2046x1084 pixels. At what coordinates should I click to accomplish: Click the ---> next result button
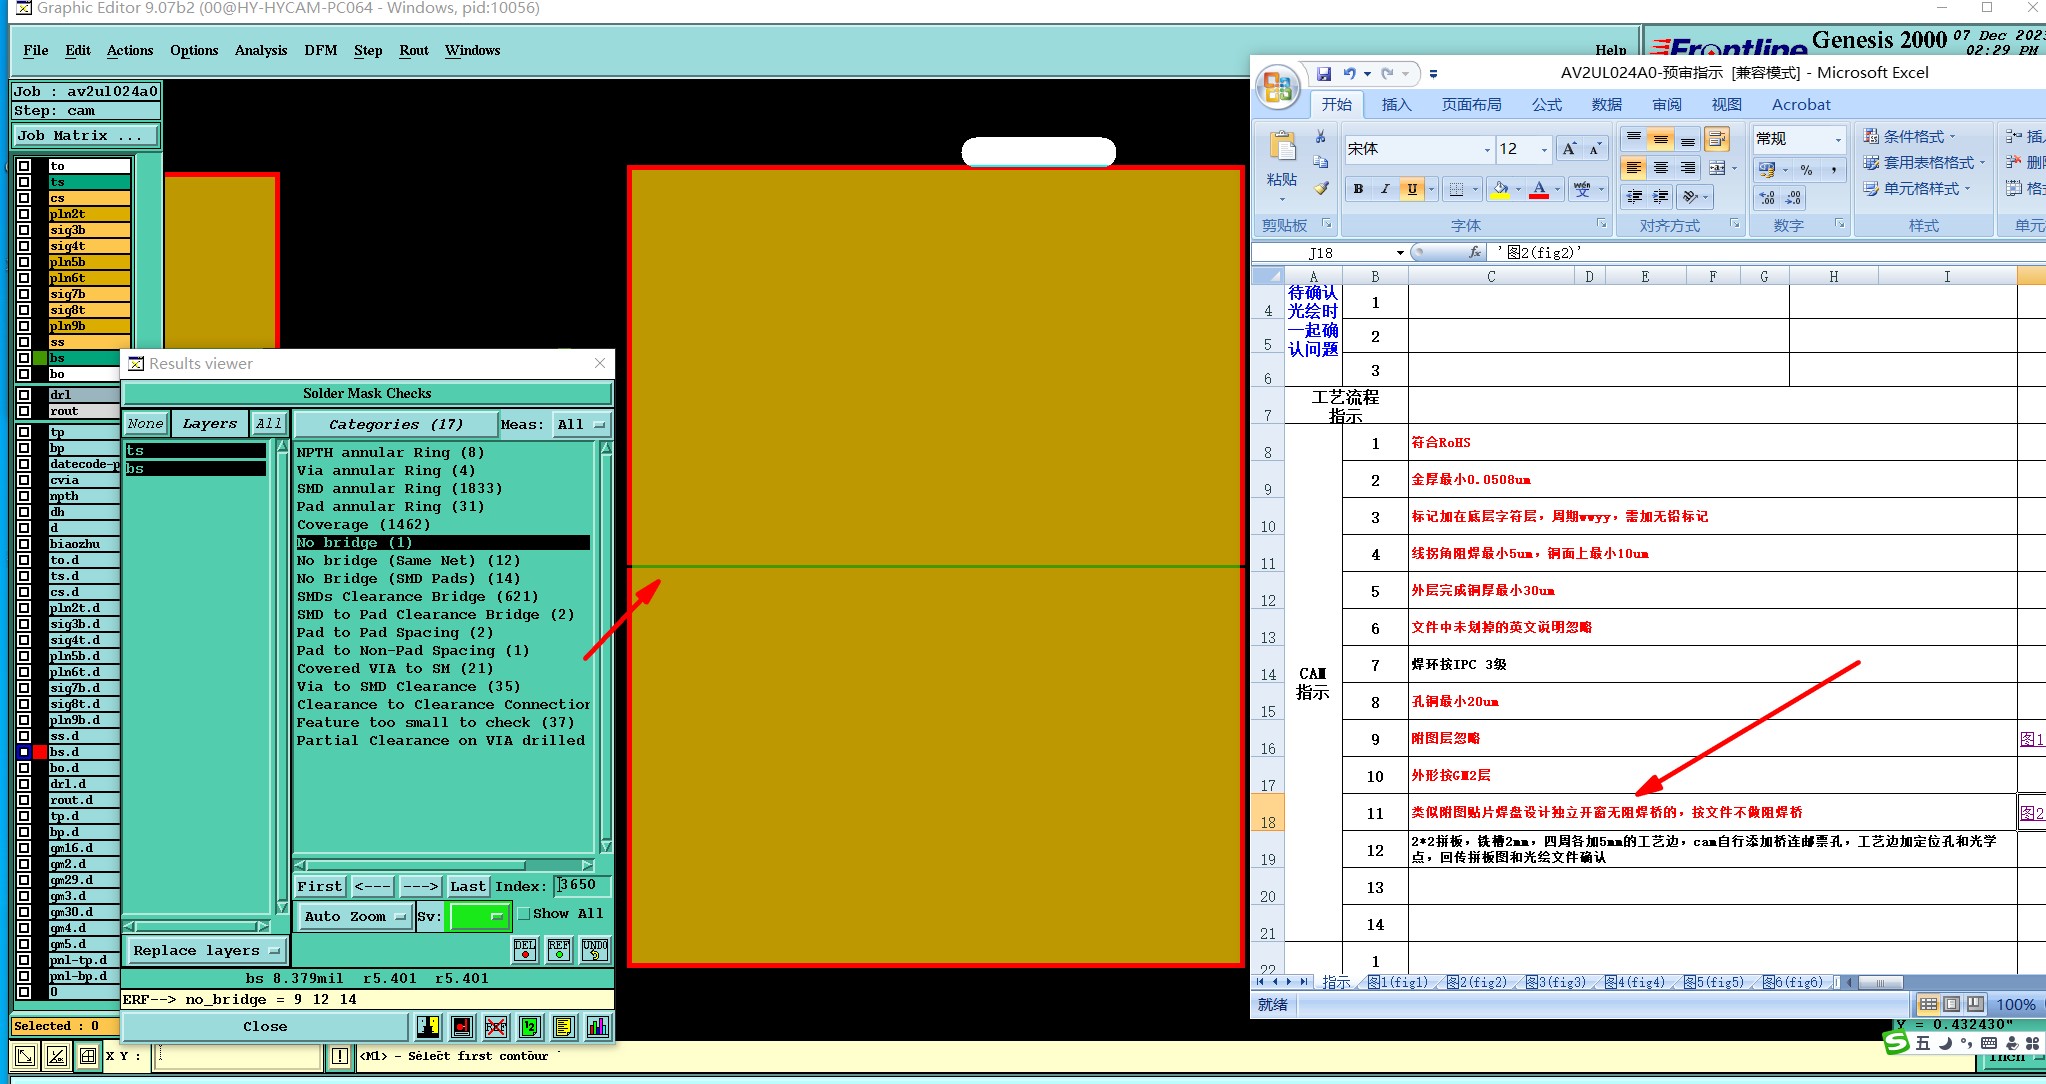pos(420,886)
